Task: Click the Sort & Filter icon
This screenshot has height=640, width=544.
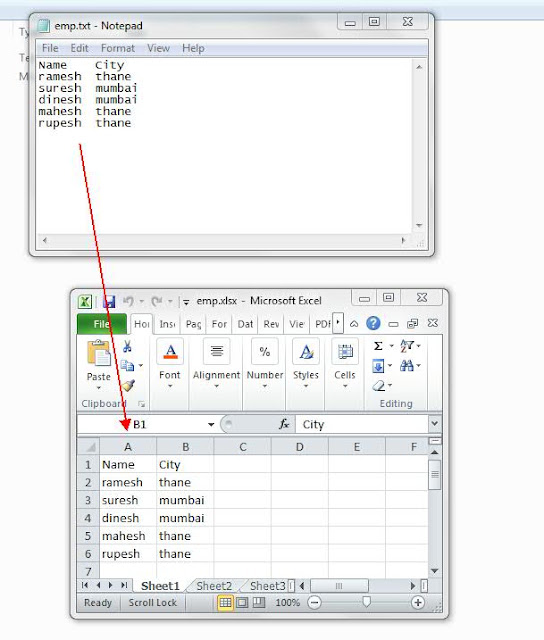Action: 407,346
